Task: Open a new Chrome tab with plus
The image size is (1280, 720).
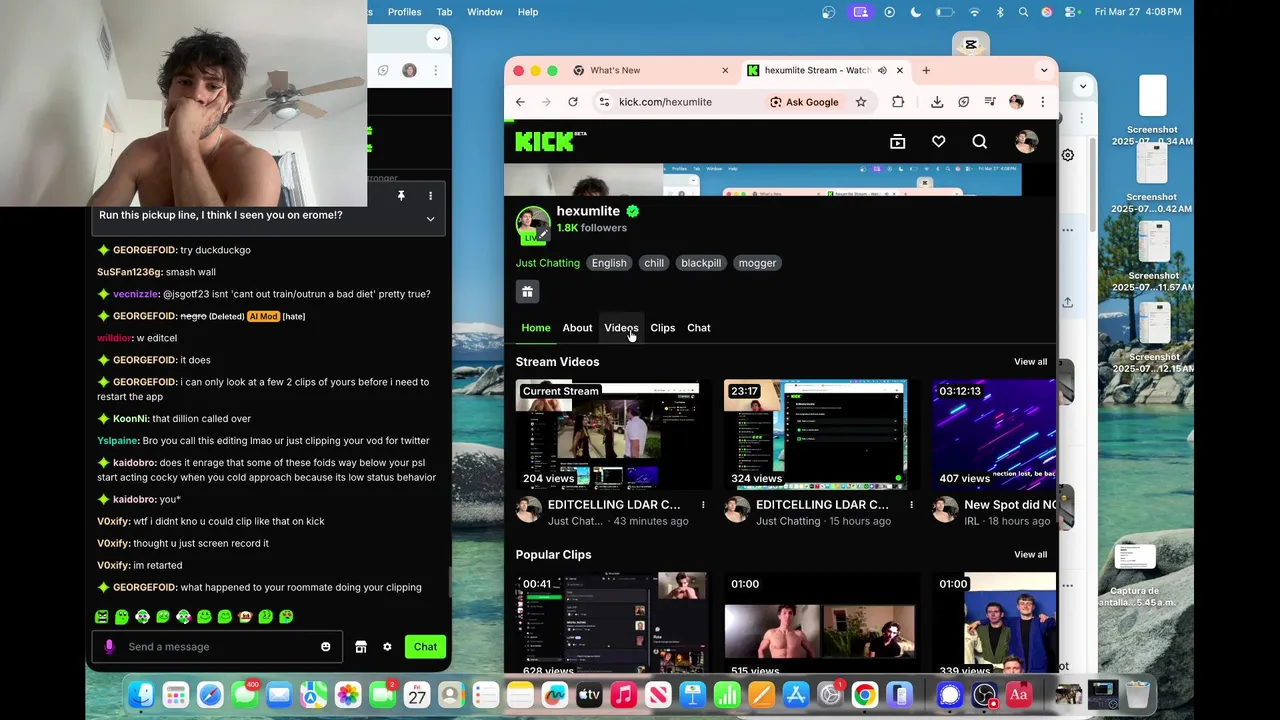Action: pos(926,71)
